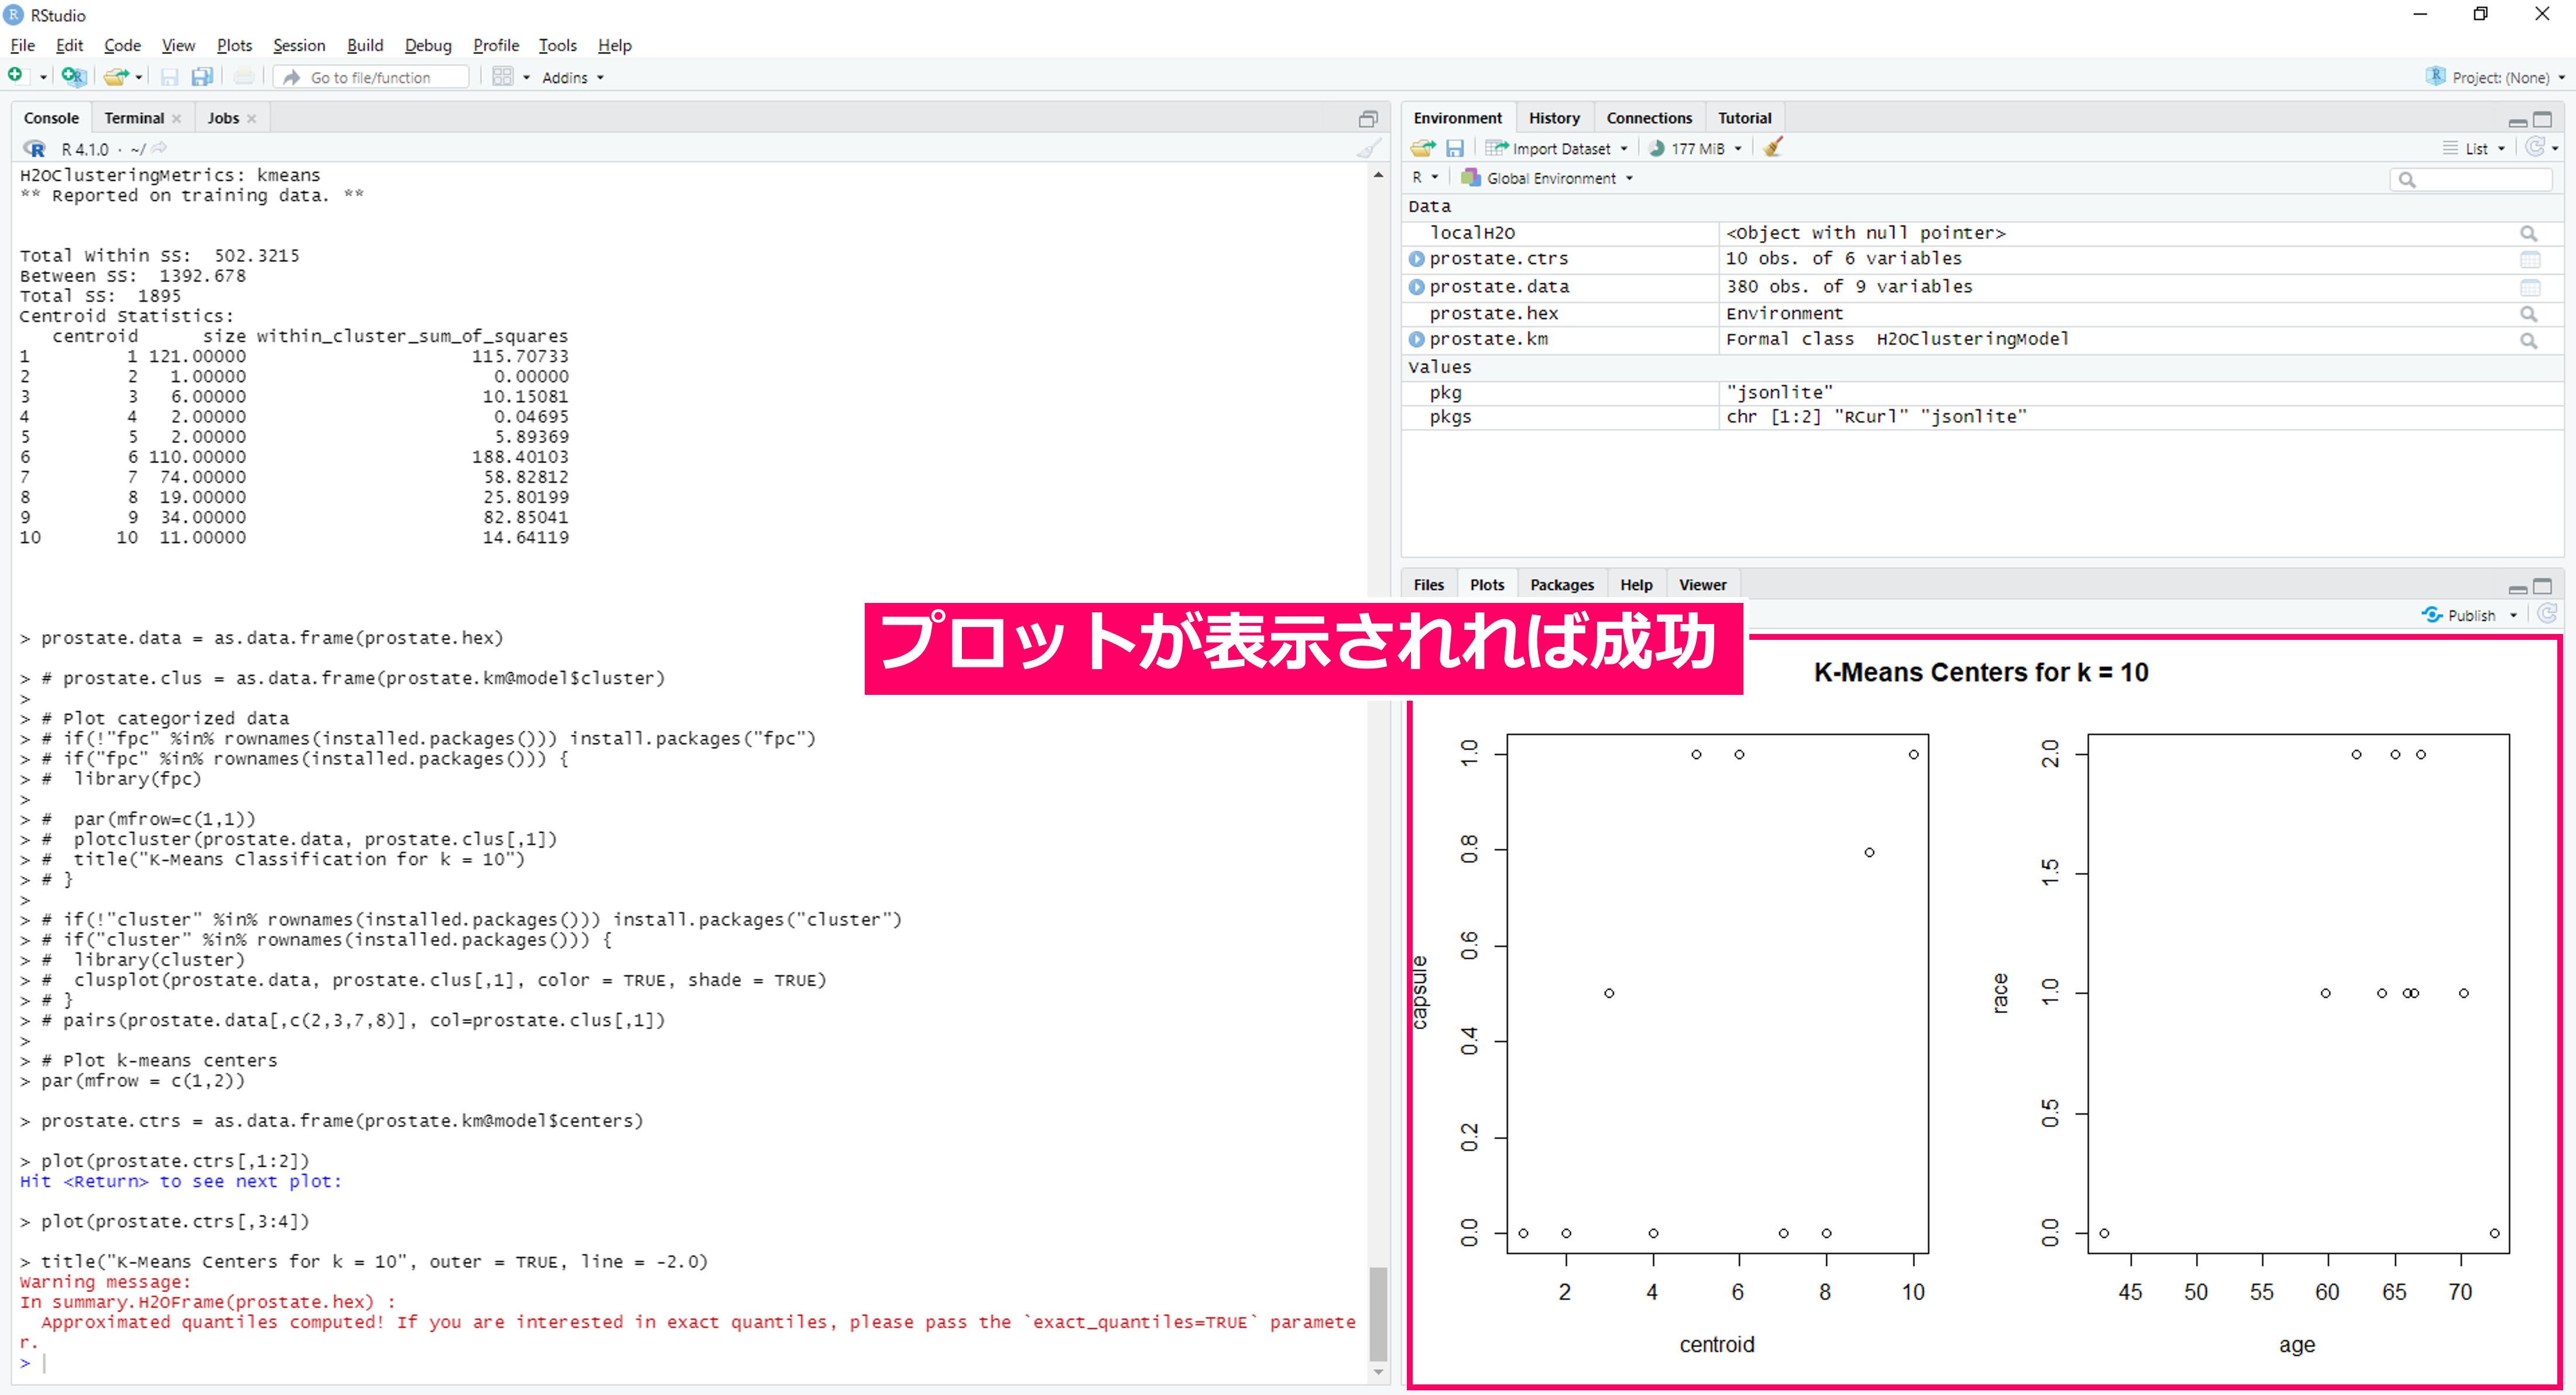
Task: Click the New File icon in toolbar
Action: [16, 76]
